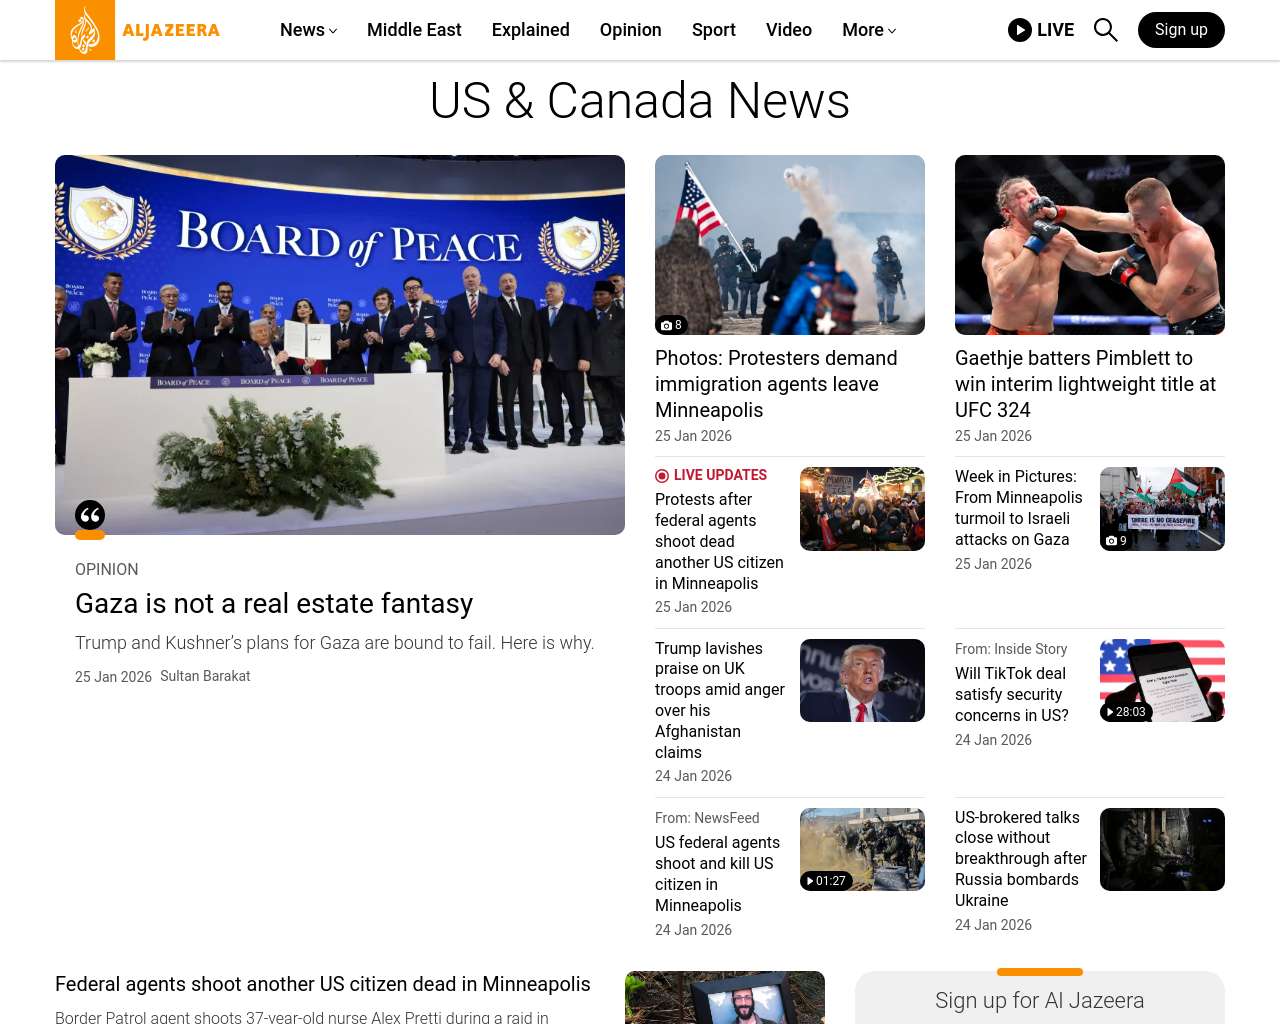Open 'Gaza is not a real estate fantasy' article
This screenshot has height=1024, width=1280.
pyautogui.click(x=274, y=604)
